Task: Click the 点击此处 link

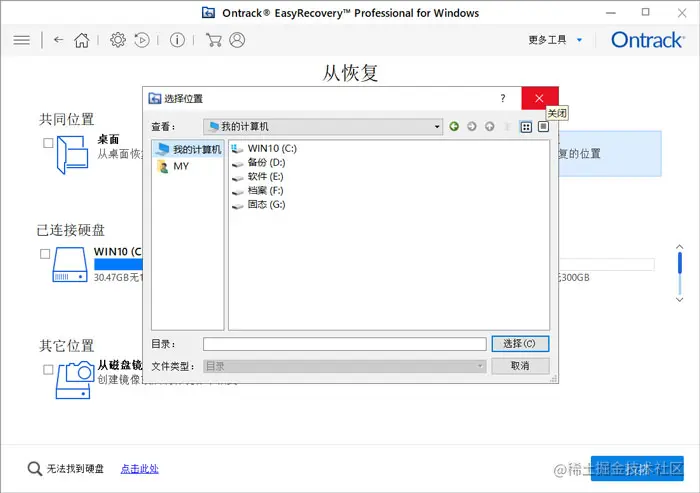Action: tap(140, 469)
